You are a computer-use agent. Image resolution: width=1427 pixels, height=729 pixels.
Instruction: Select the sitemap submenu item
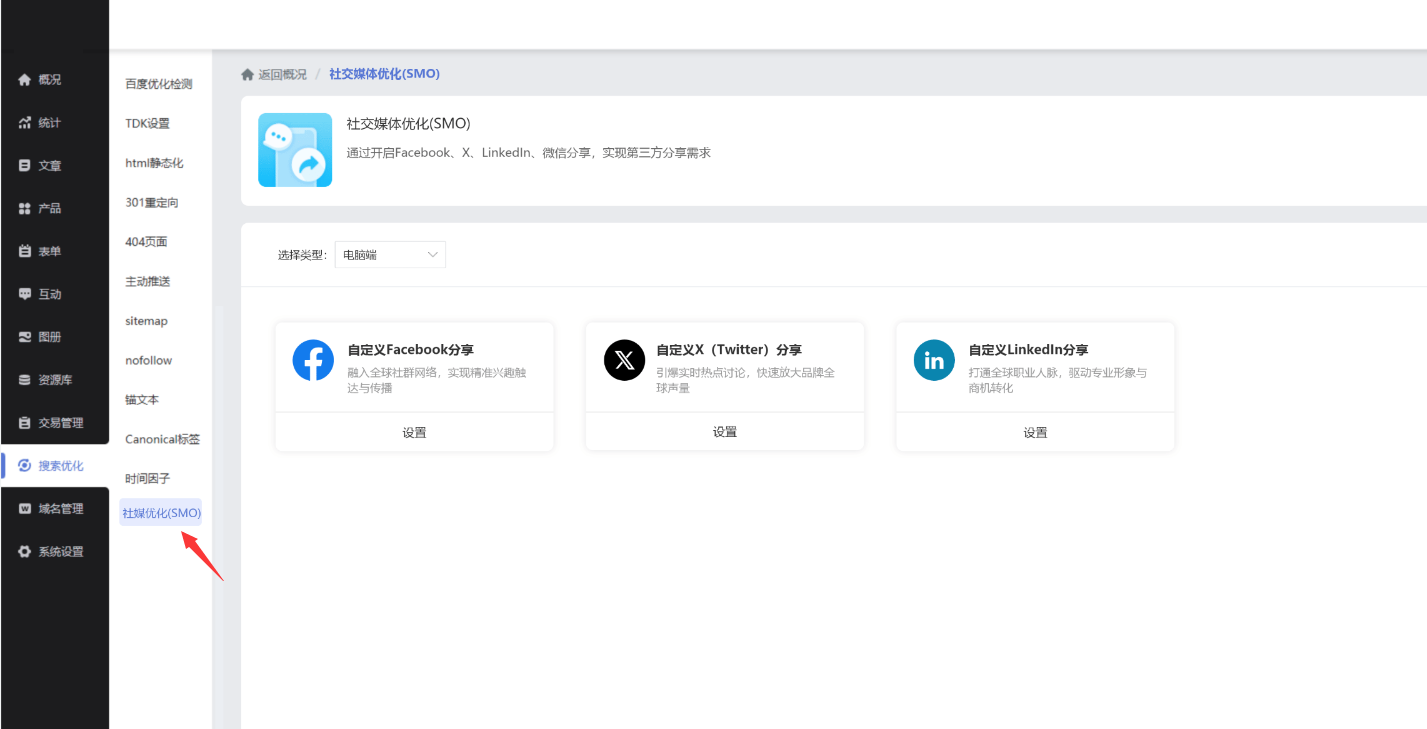pos(146,321)
